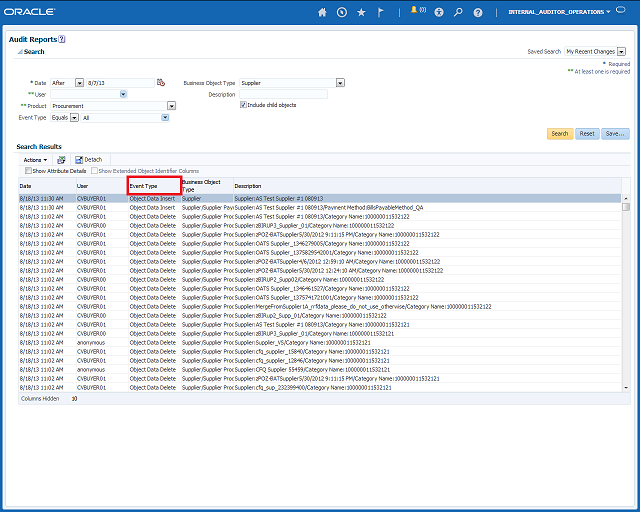Sort by Event Type column header

point(154,186)
